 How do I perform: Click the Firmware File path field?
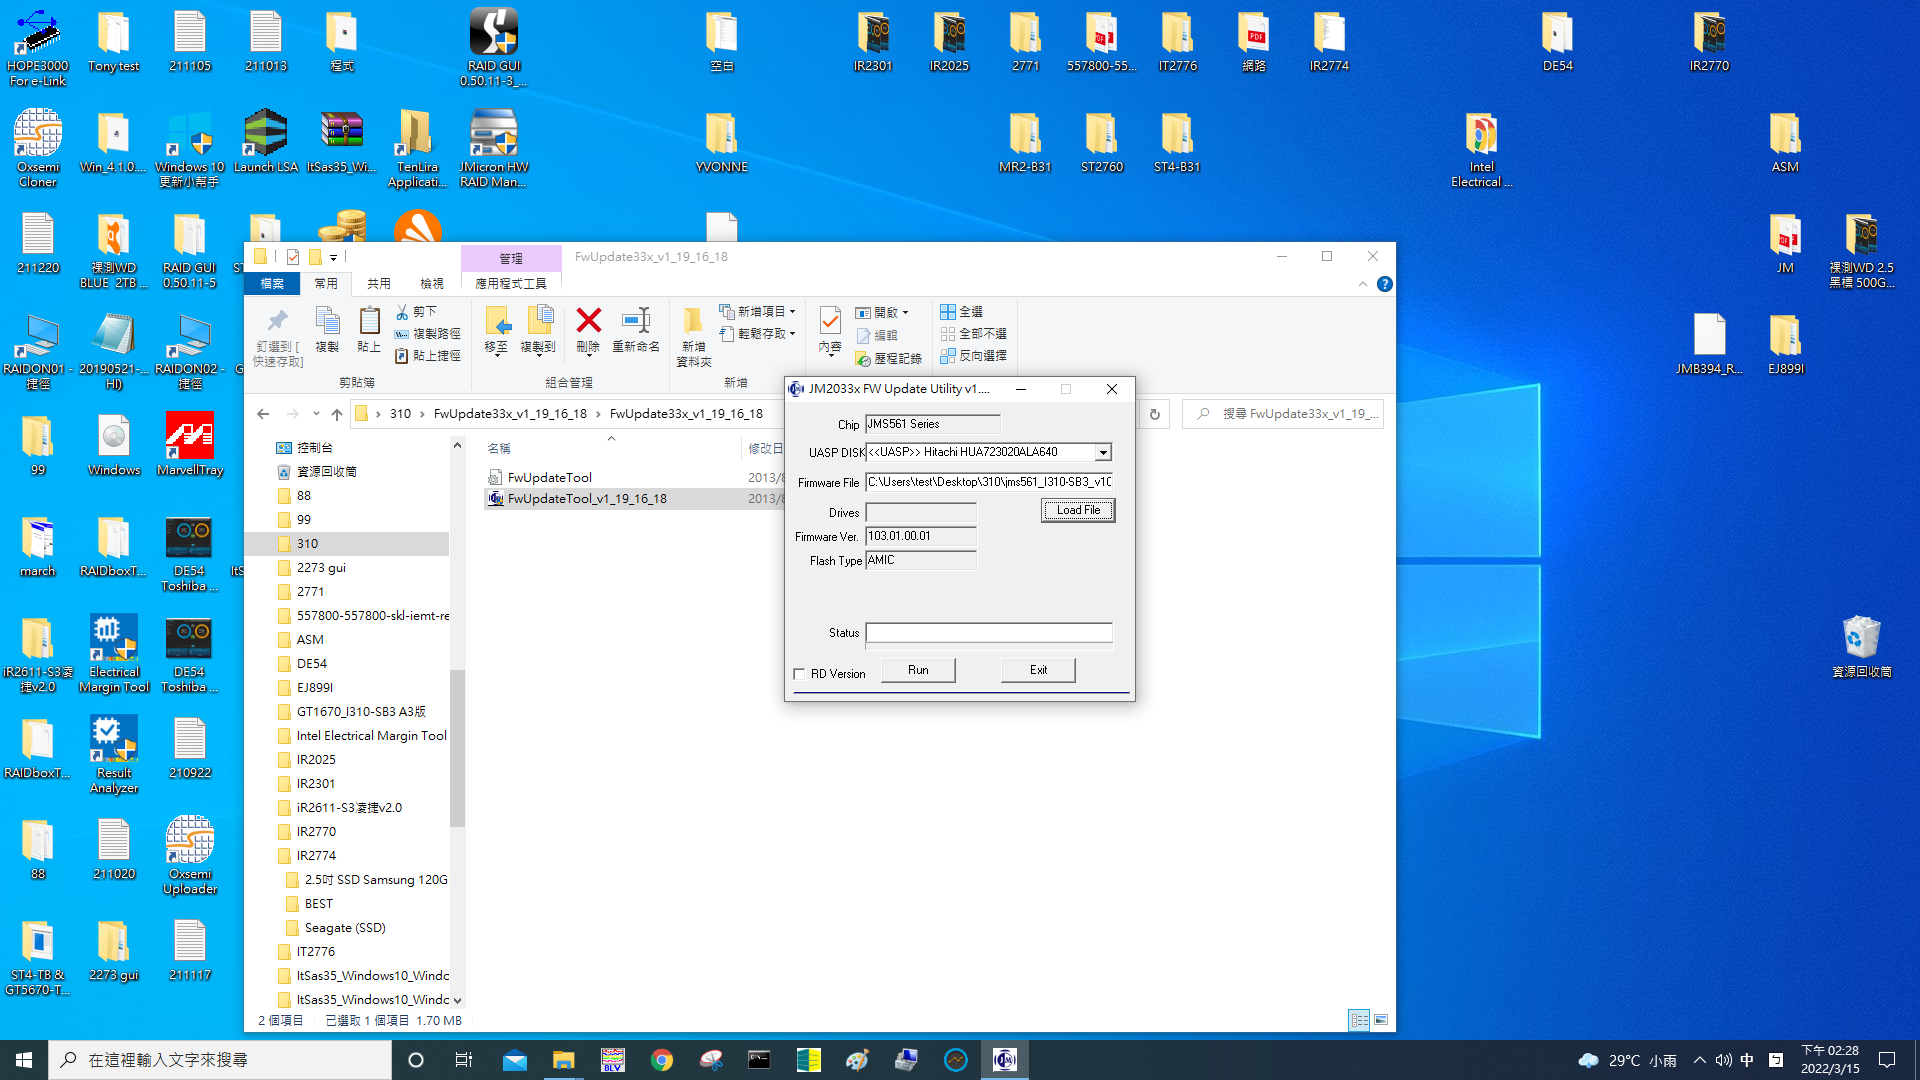click(x=988, y=482)
